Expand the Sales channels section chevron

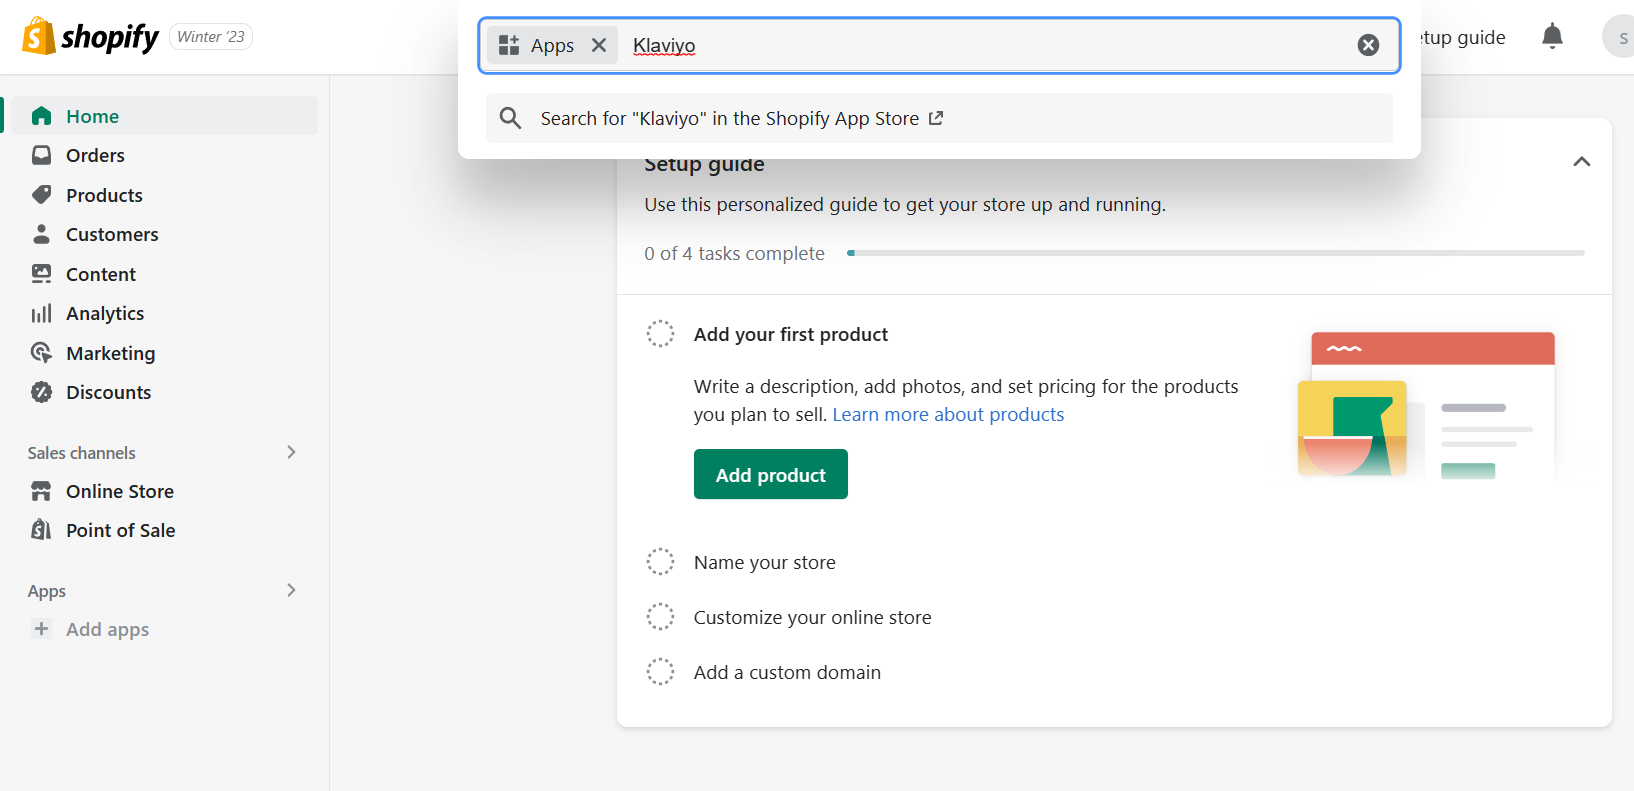291,452
